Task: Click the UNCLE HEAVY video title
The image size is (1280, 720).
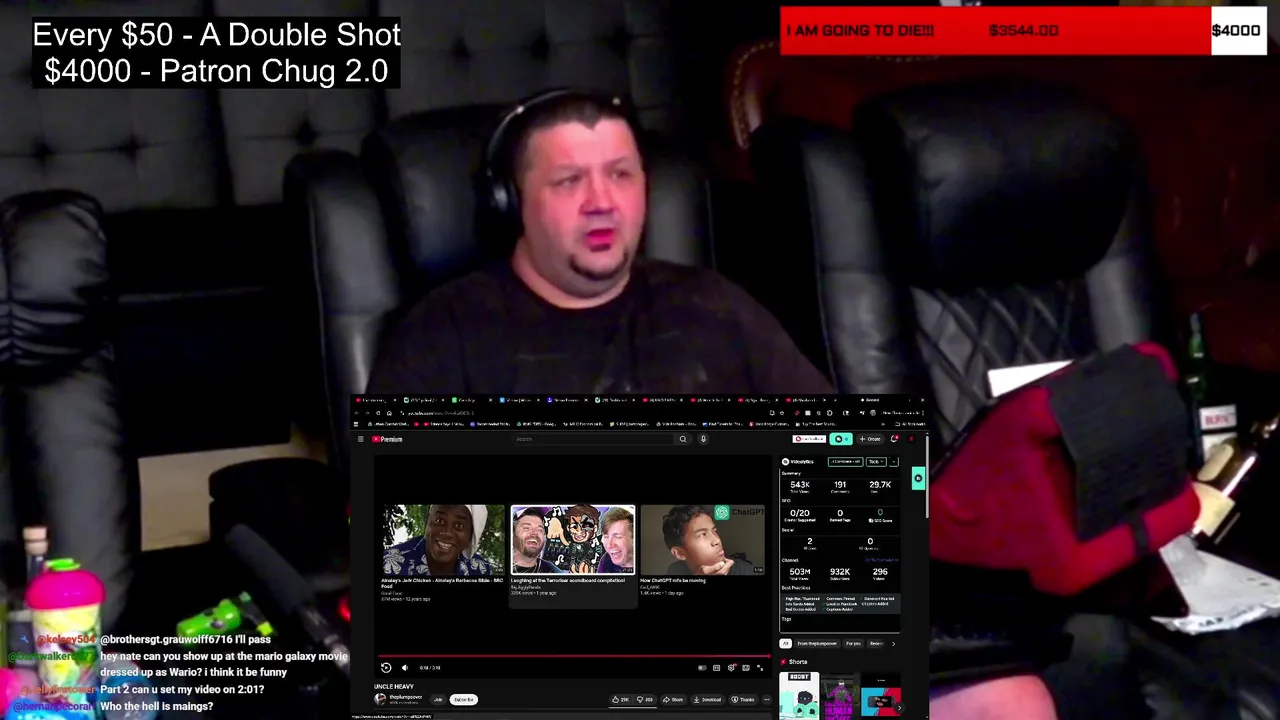Action: pos(394,686)
